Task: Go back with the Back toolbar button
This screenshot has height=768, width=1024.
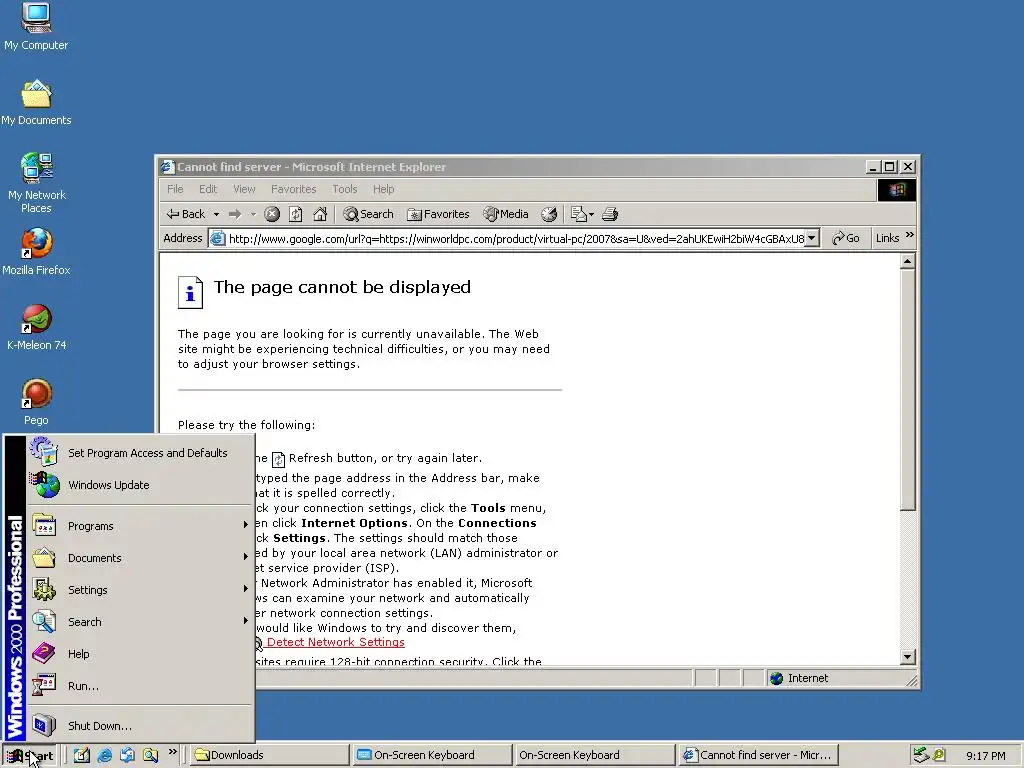Action: pyautogui.click(x=185, y=214)
